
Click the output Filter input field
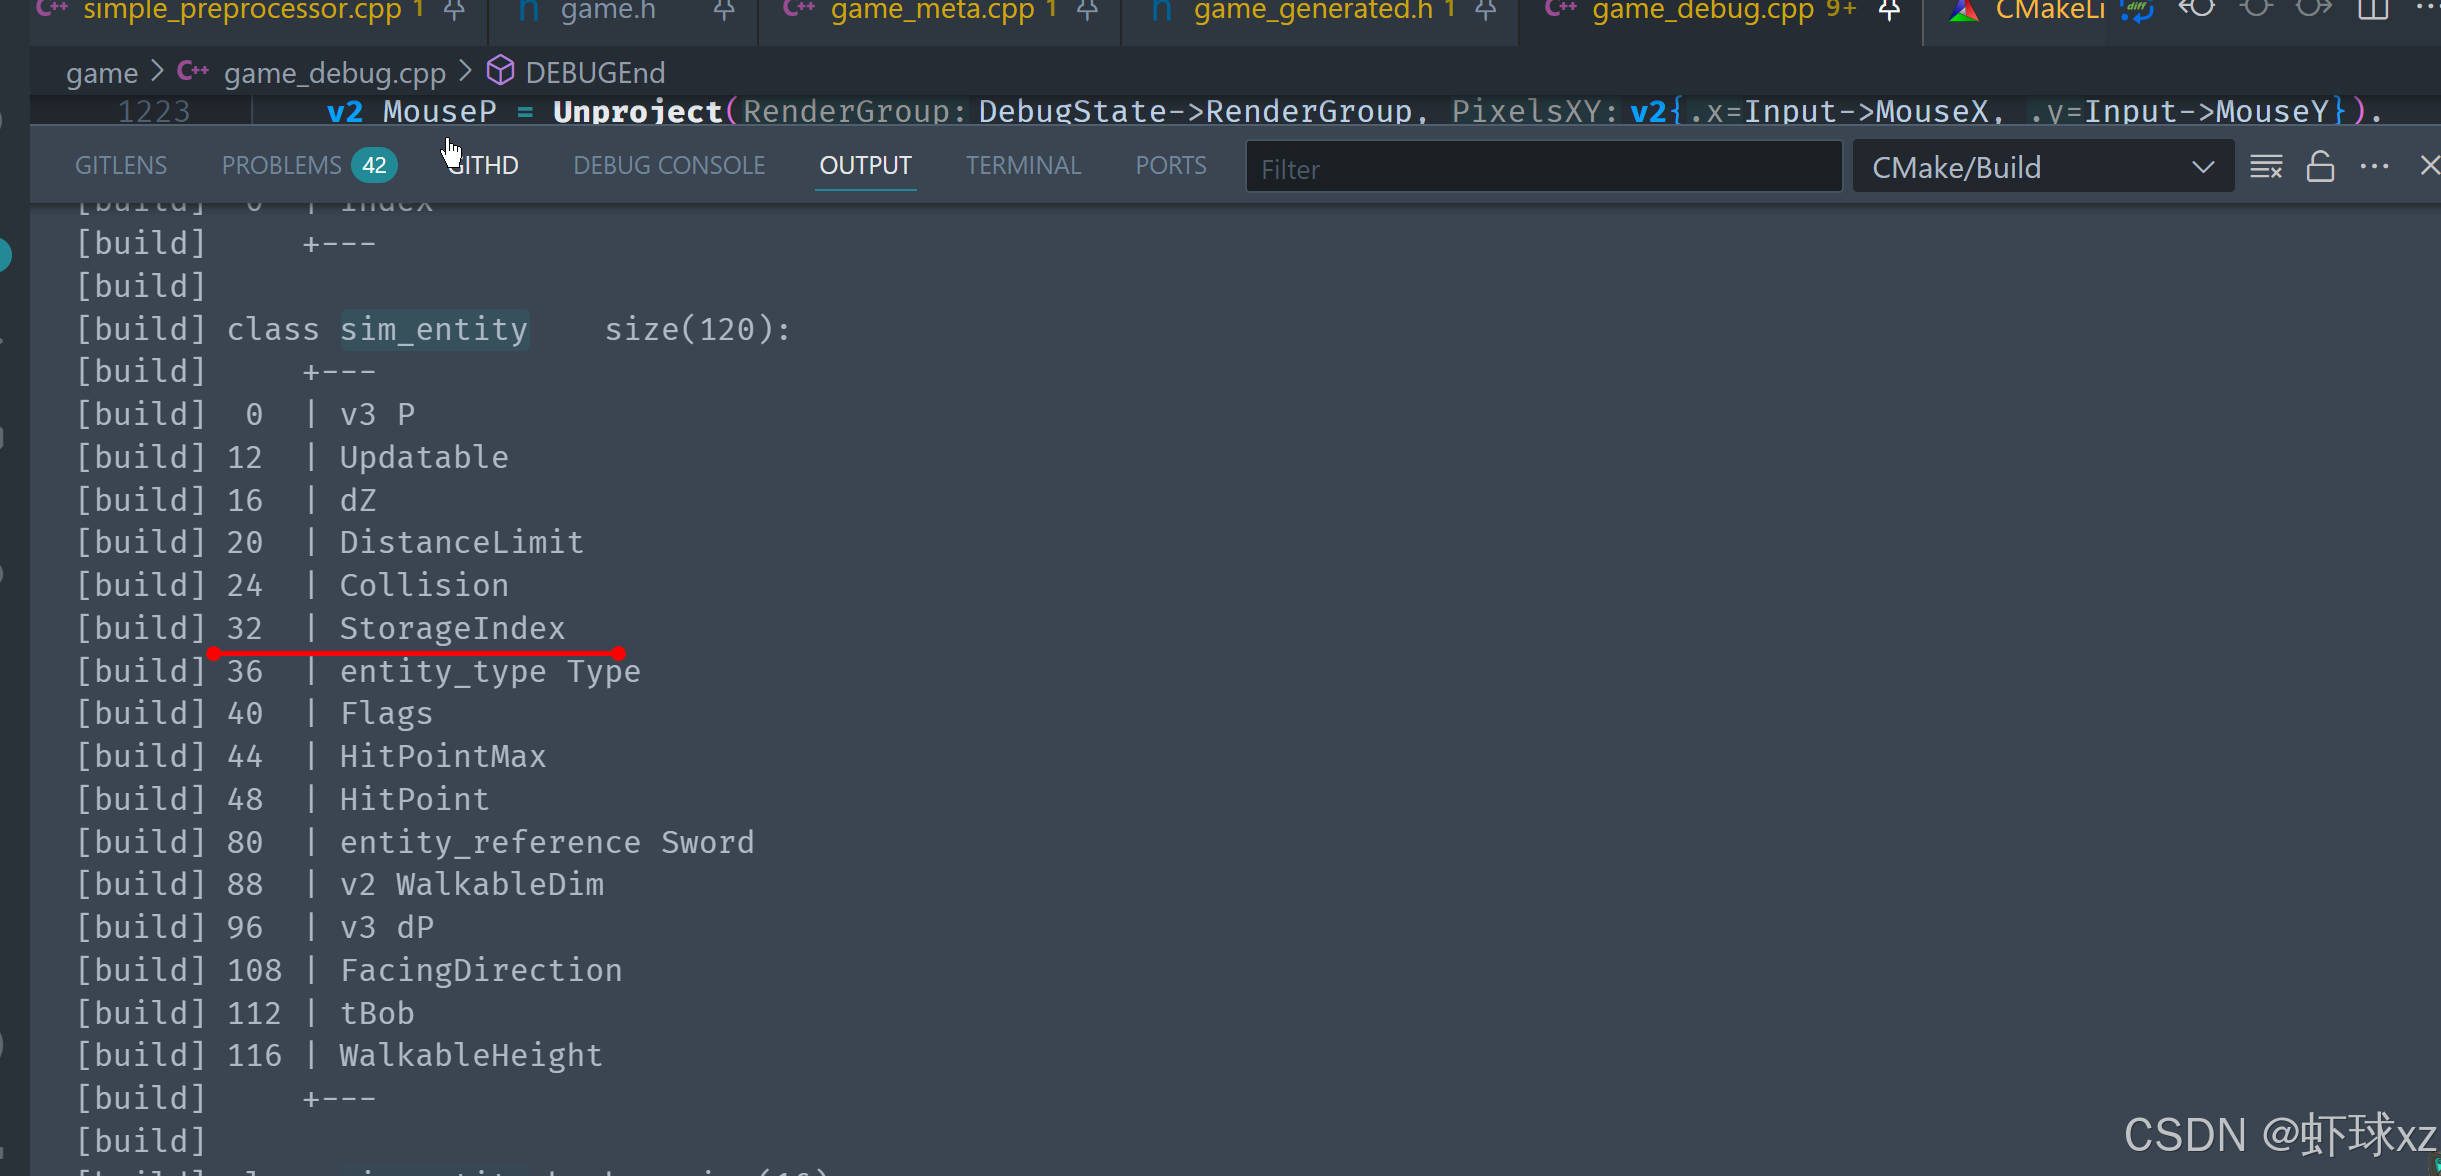[x=1543, y=168]
